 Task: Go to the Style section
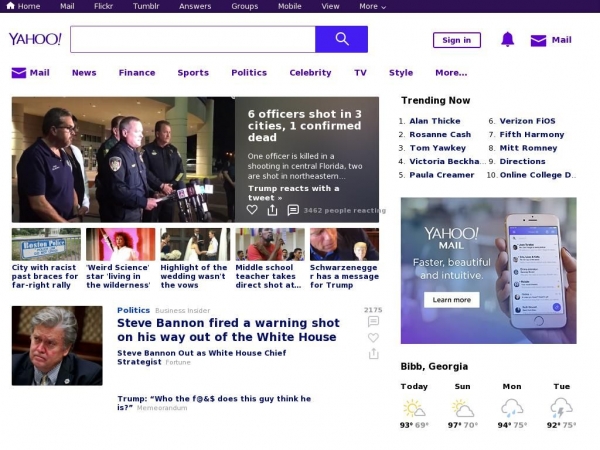(401, 73)
